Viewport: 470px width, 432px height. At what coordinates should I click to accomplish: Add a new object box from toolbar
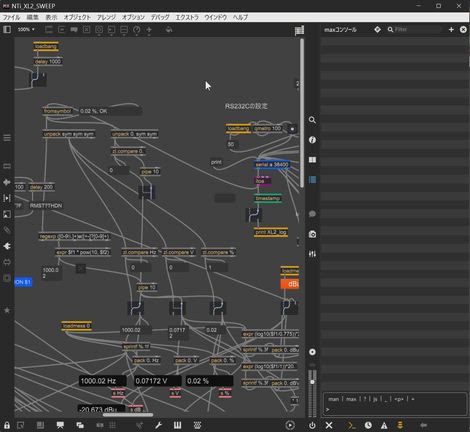[49, 29]
